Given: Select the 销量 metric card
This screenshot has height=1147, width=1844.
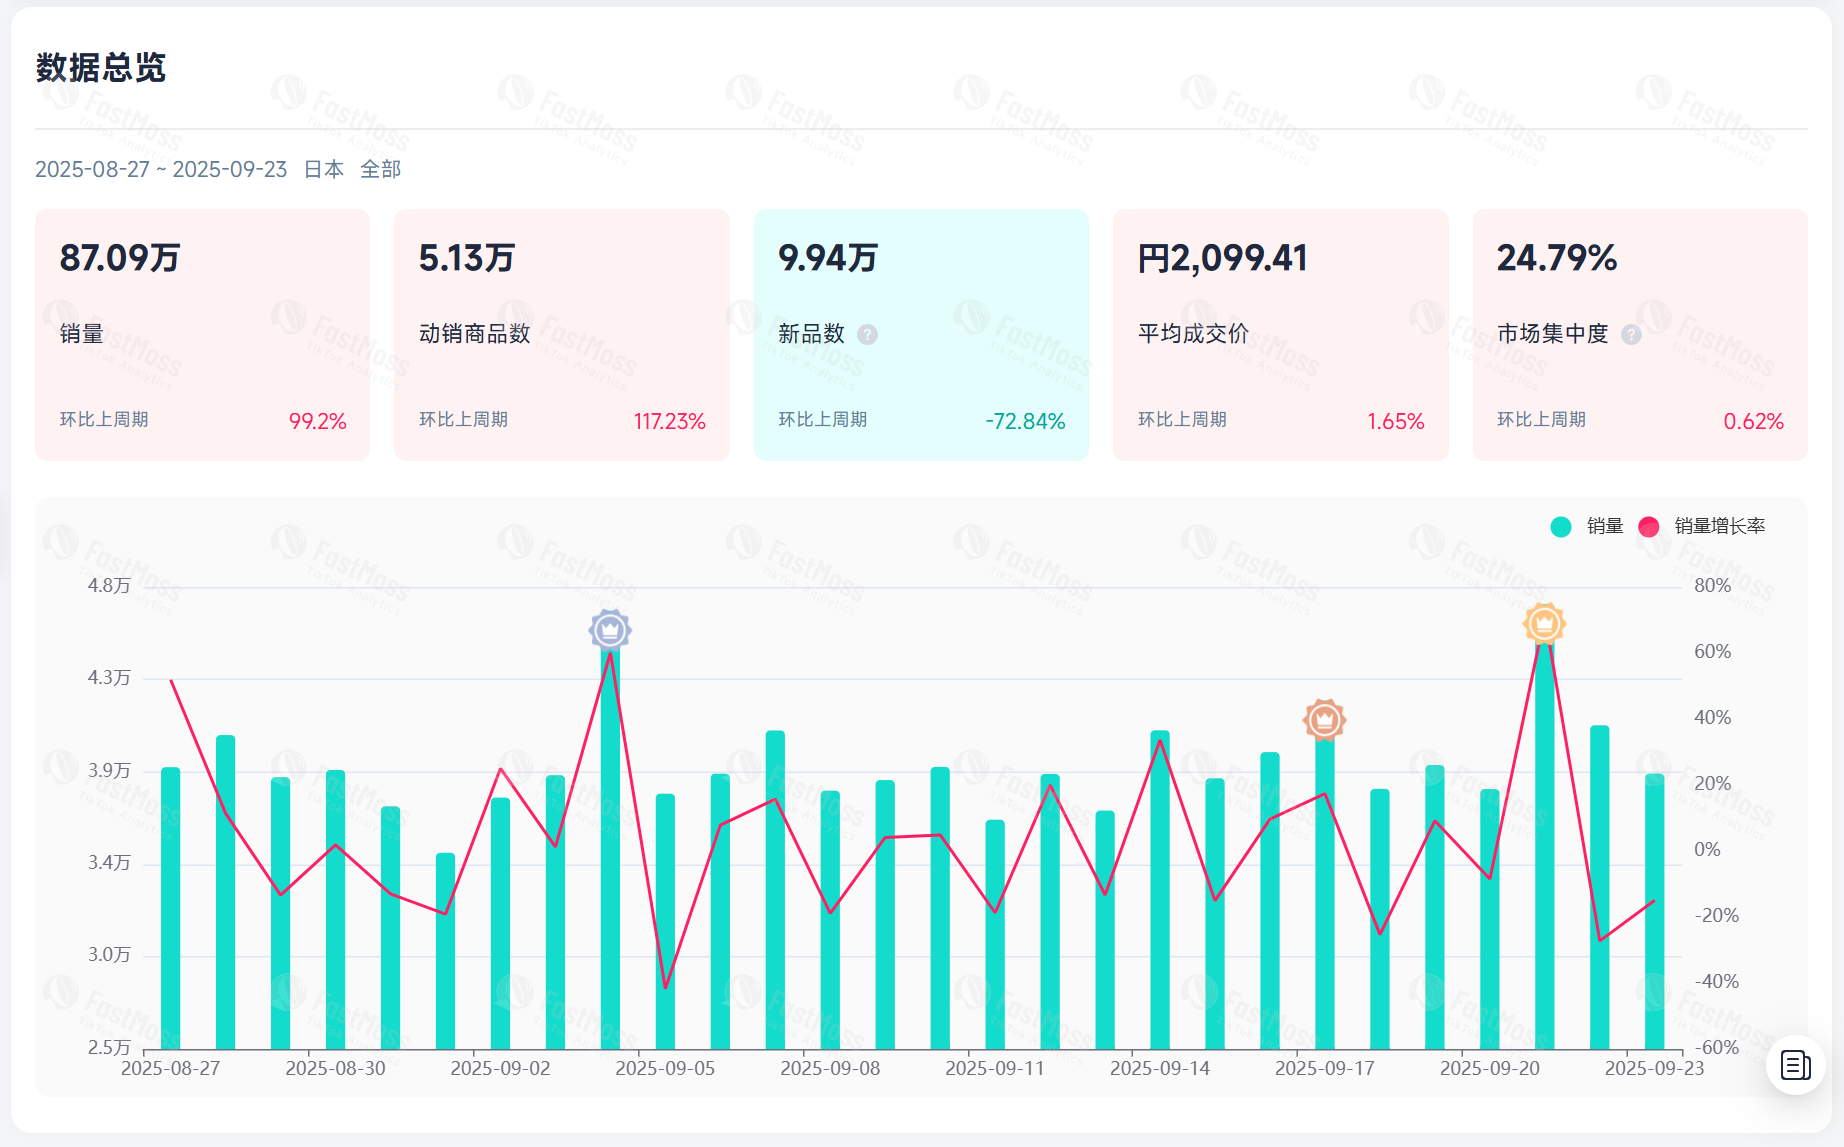Looking at the screenshot, I should point(202,335).
